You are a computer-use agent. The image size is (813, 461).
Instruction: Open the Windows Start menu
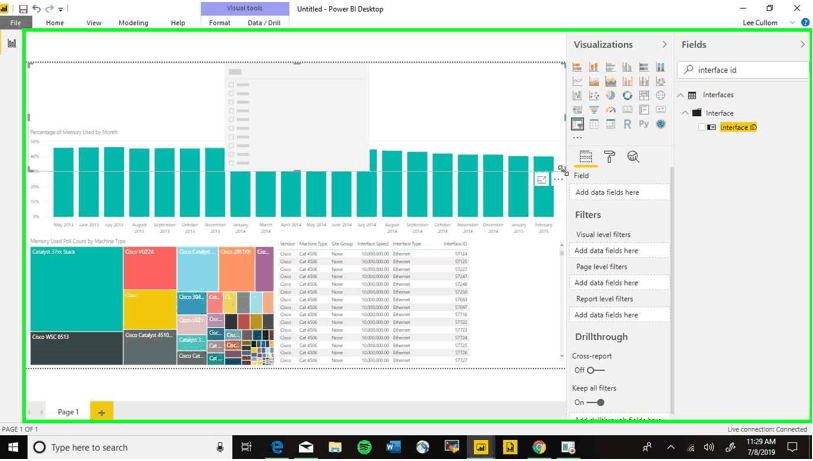pyautogui.click(x=12, y=448)
